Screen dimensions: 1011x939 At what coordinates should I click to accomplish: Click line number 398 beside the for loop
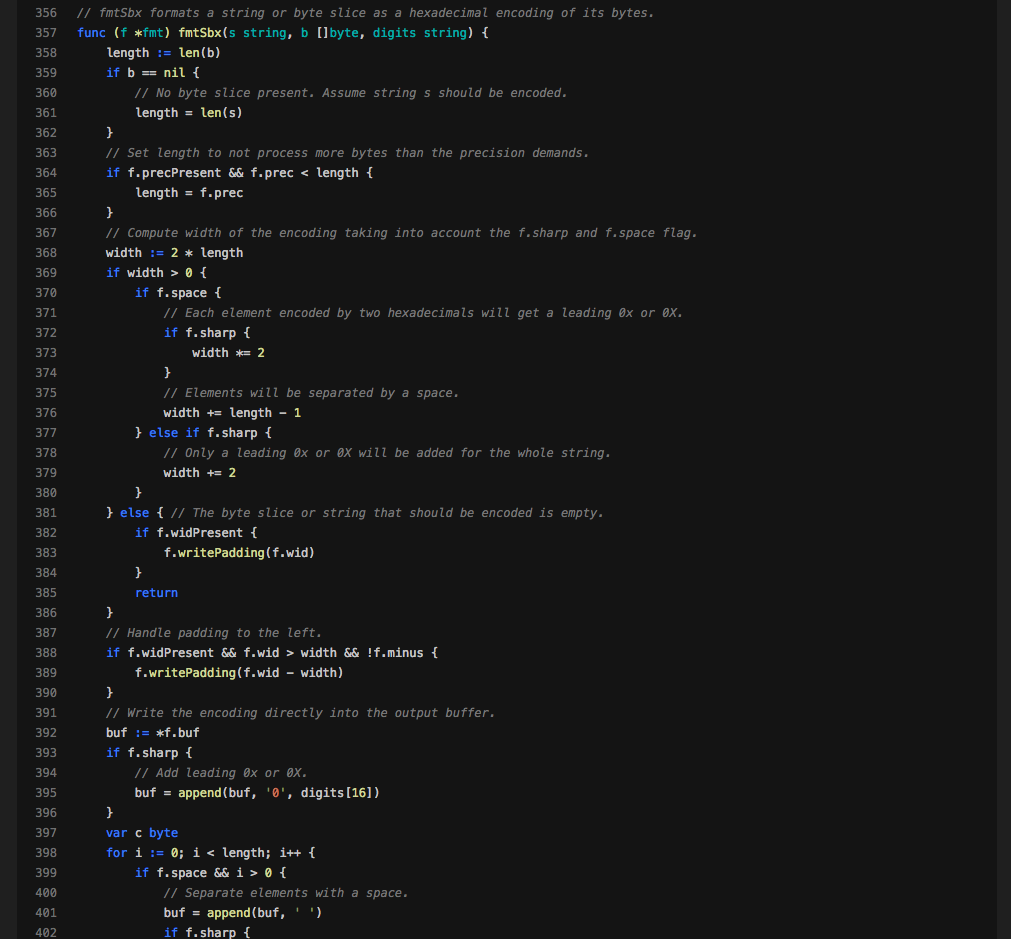(x=46, y=852)
